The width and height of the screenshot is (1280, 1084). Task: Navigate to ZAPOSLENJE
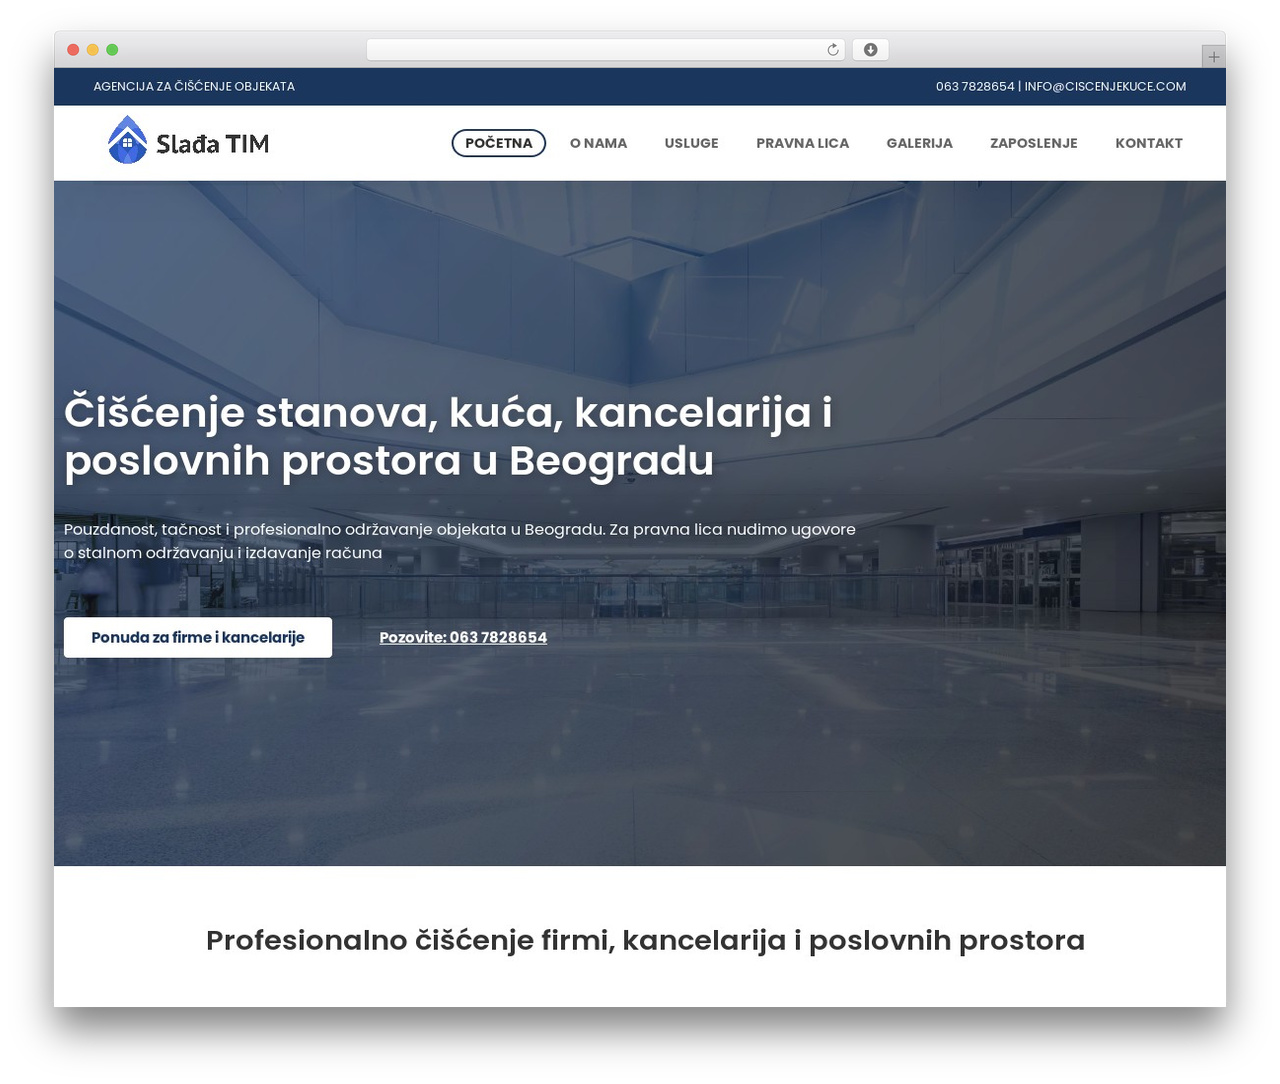tap(1034, 143)
